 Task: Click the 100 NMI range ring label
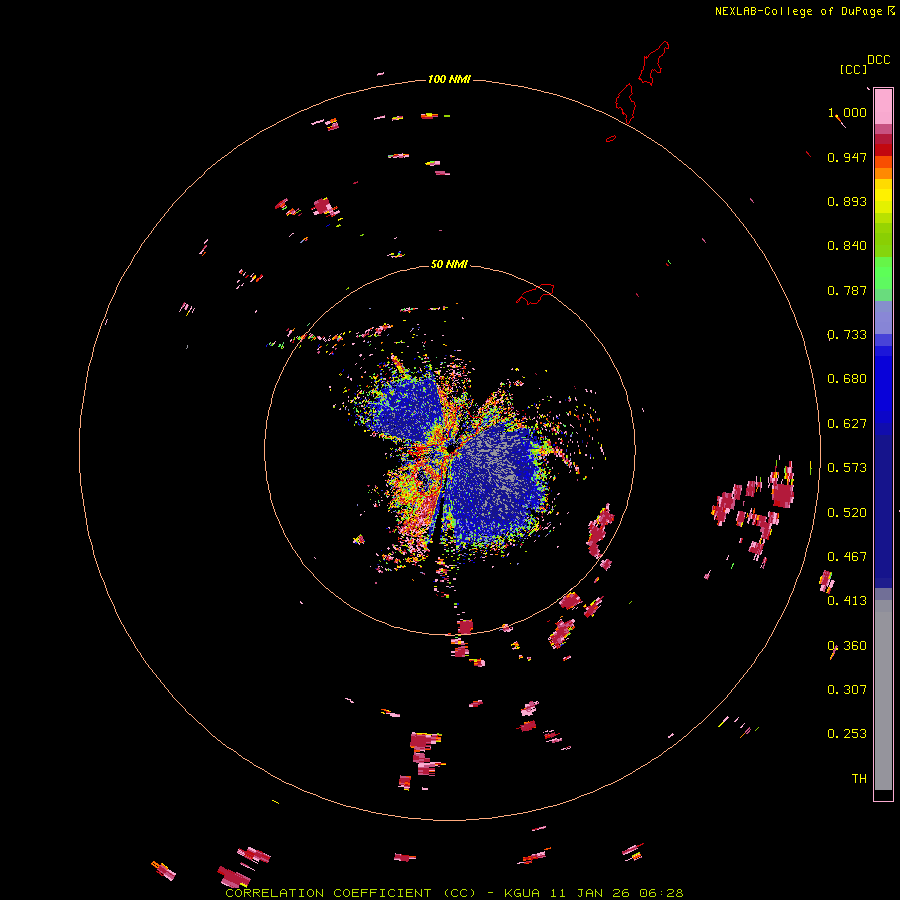[449, 79]
